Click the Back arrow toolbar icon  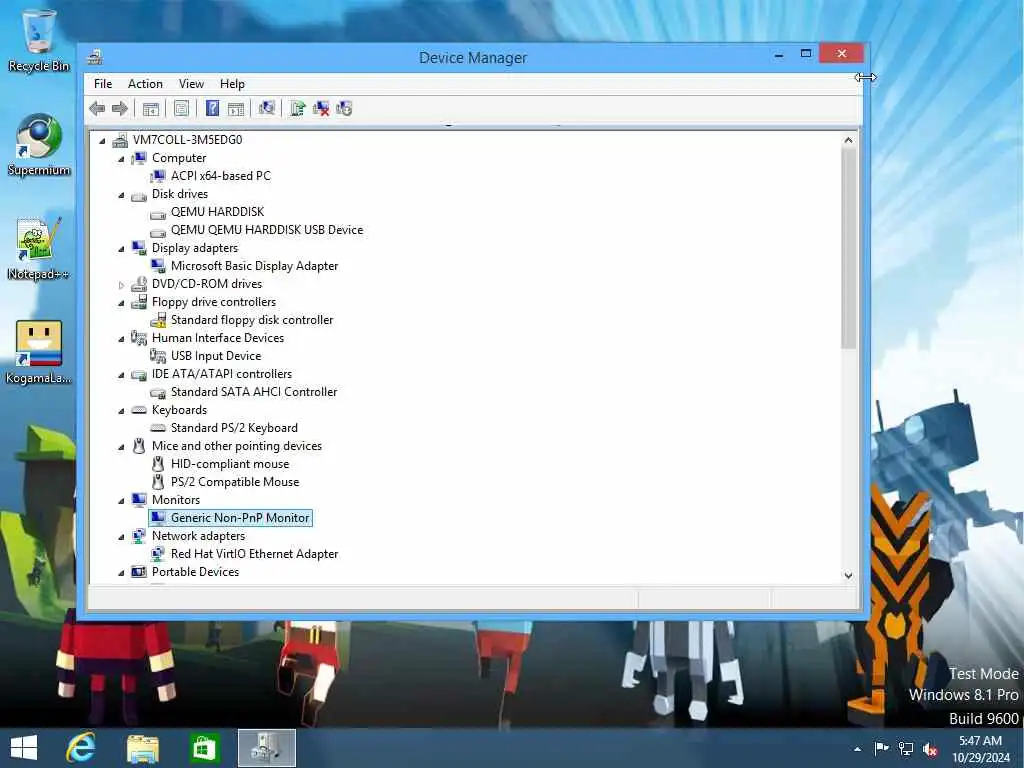pos(97,108)
